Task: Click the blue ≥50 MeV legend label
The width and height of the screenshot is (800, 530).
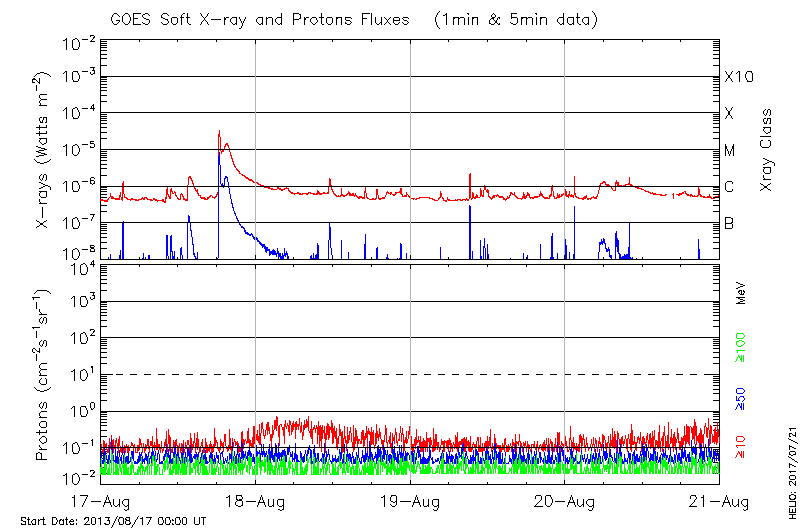Action: 740,397
